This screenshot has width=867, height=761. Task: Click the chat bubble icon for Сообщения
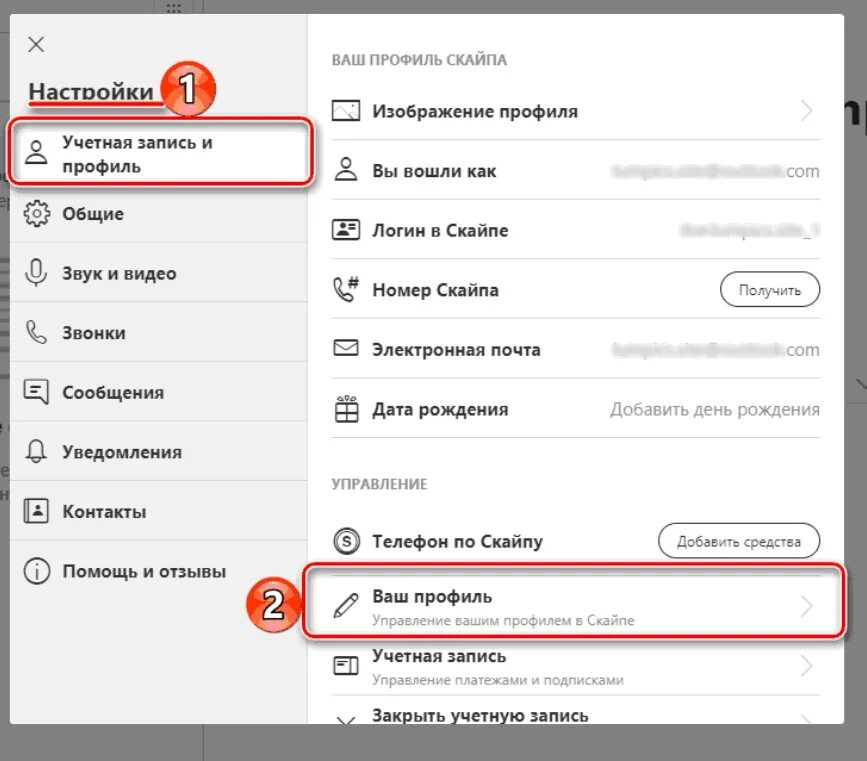[36, 392]
